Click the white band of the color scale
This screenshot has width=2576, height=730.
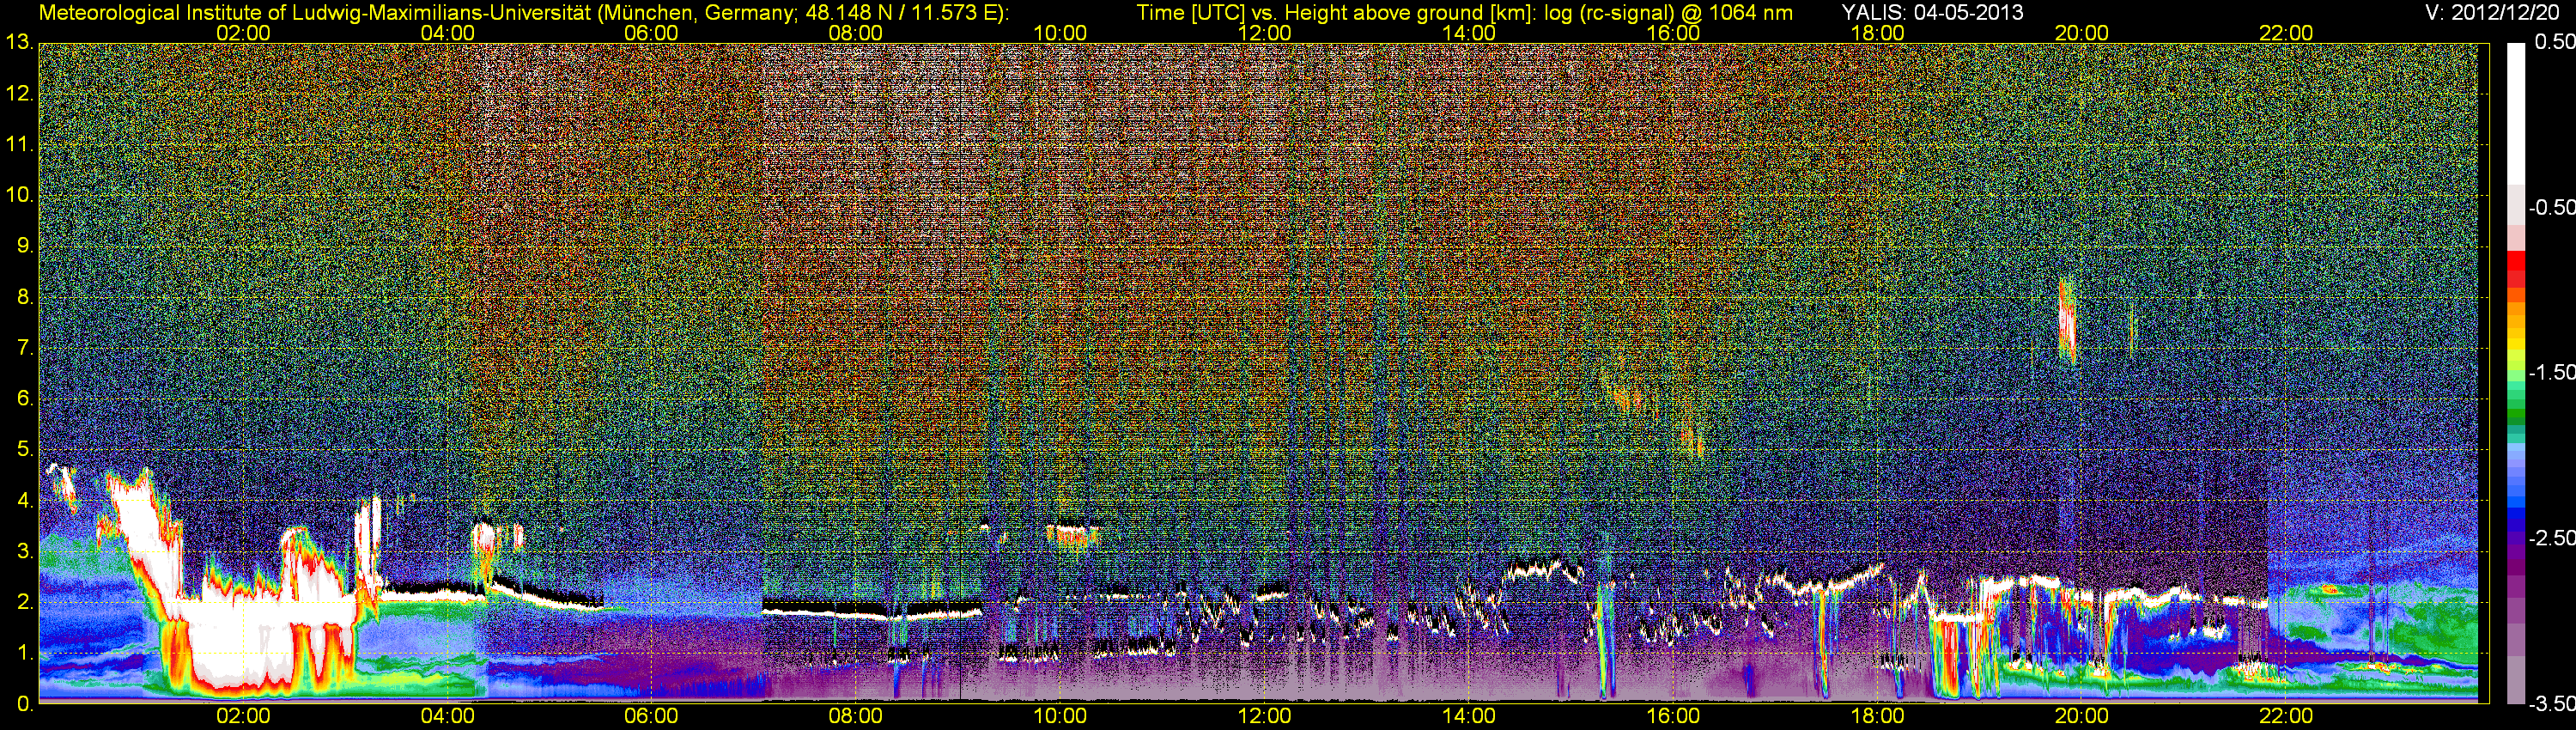tap(2516, 113)
